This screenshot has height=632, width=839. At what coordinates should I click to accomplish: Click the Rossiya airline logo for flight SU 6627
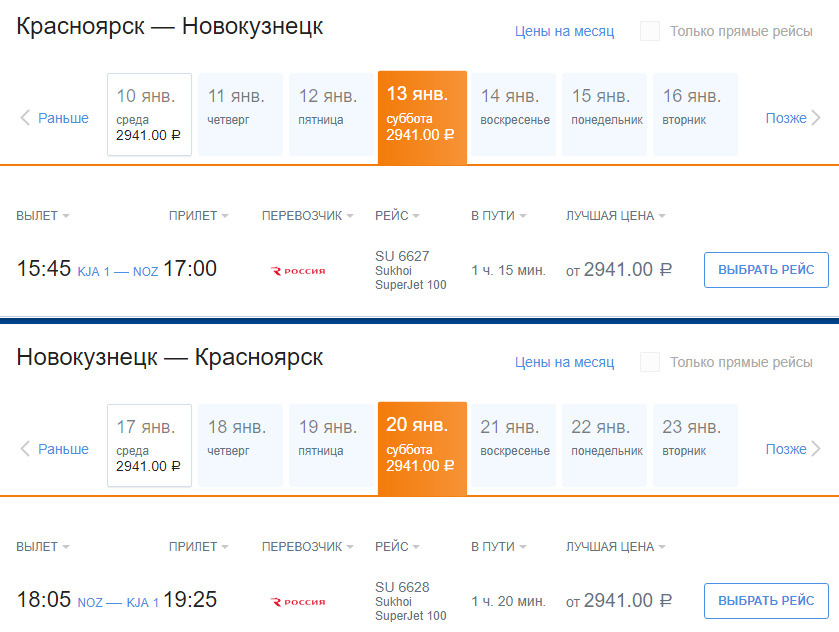298,271
